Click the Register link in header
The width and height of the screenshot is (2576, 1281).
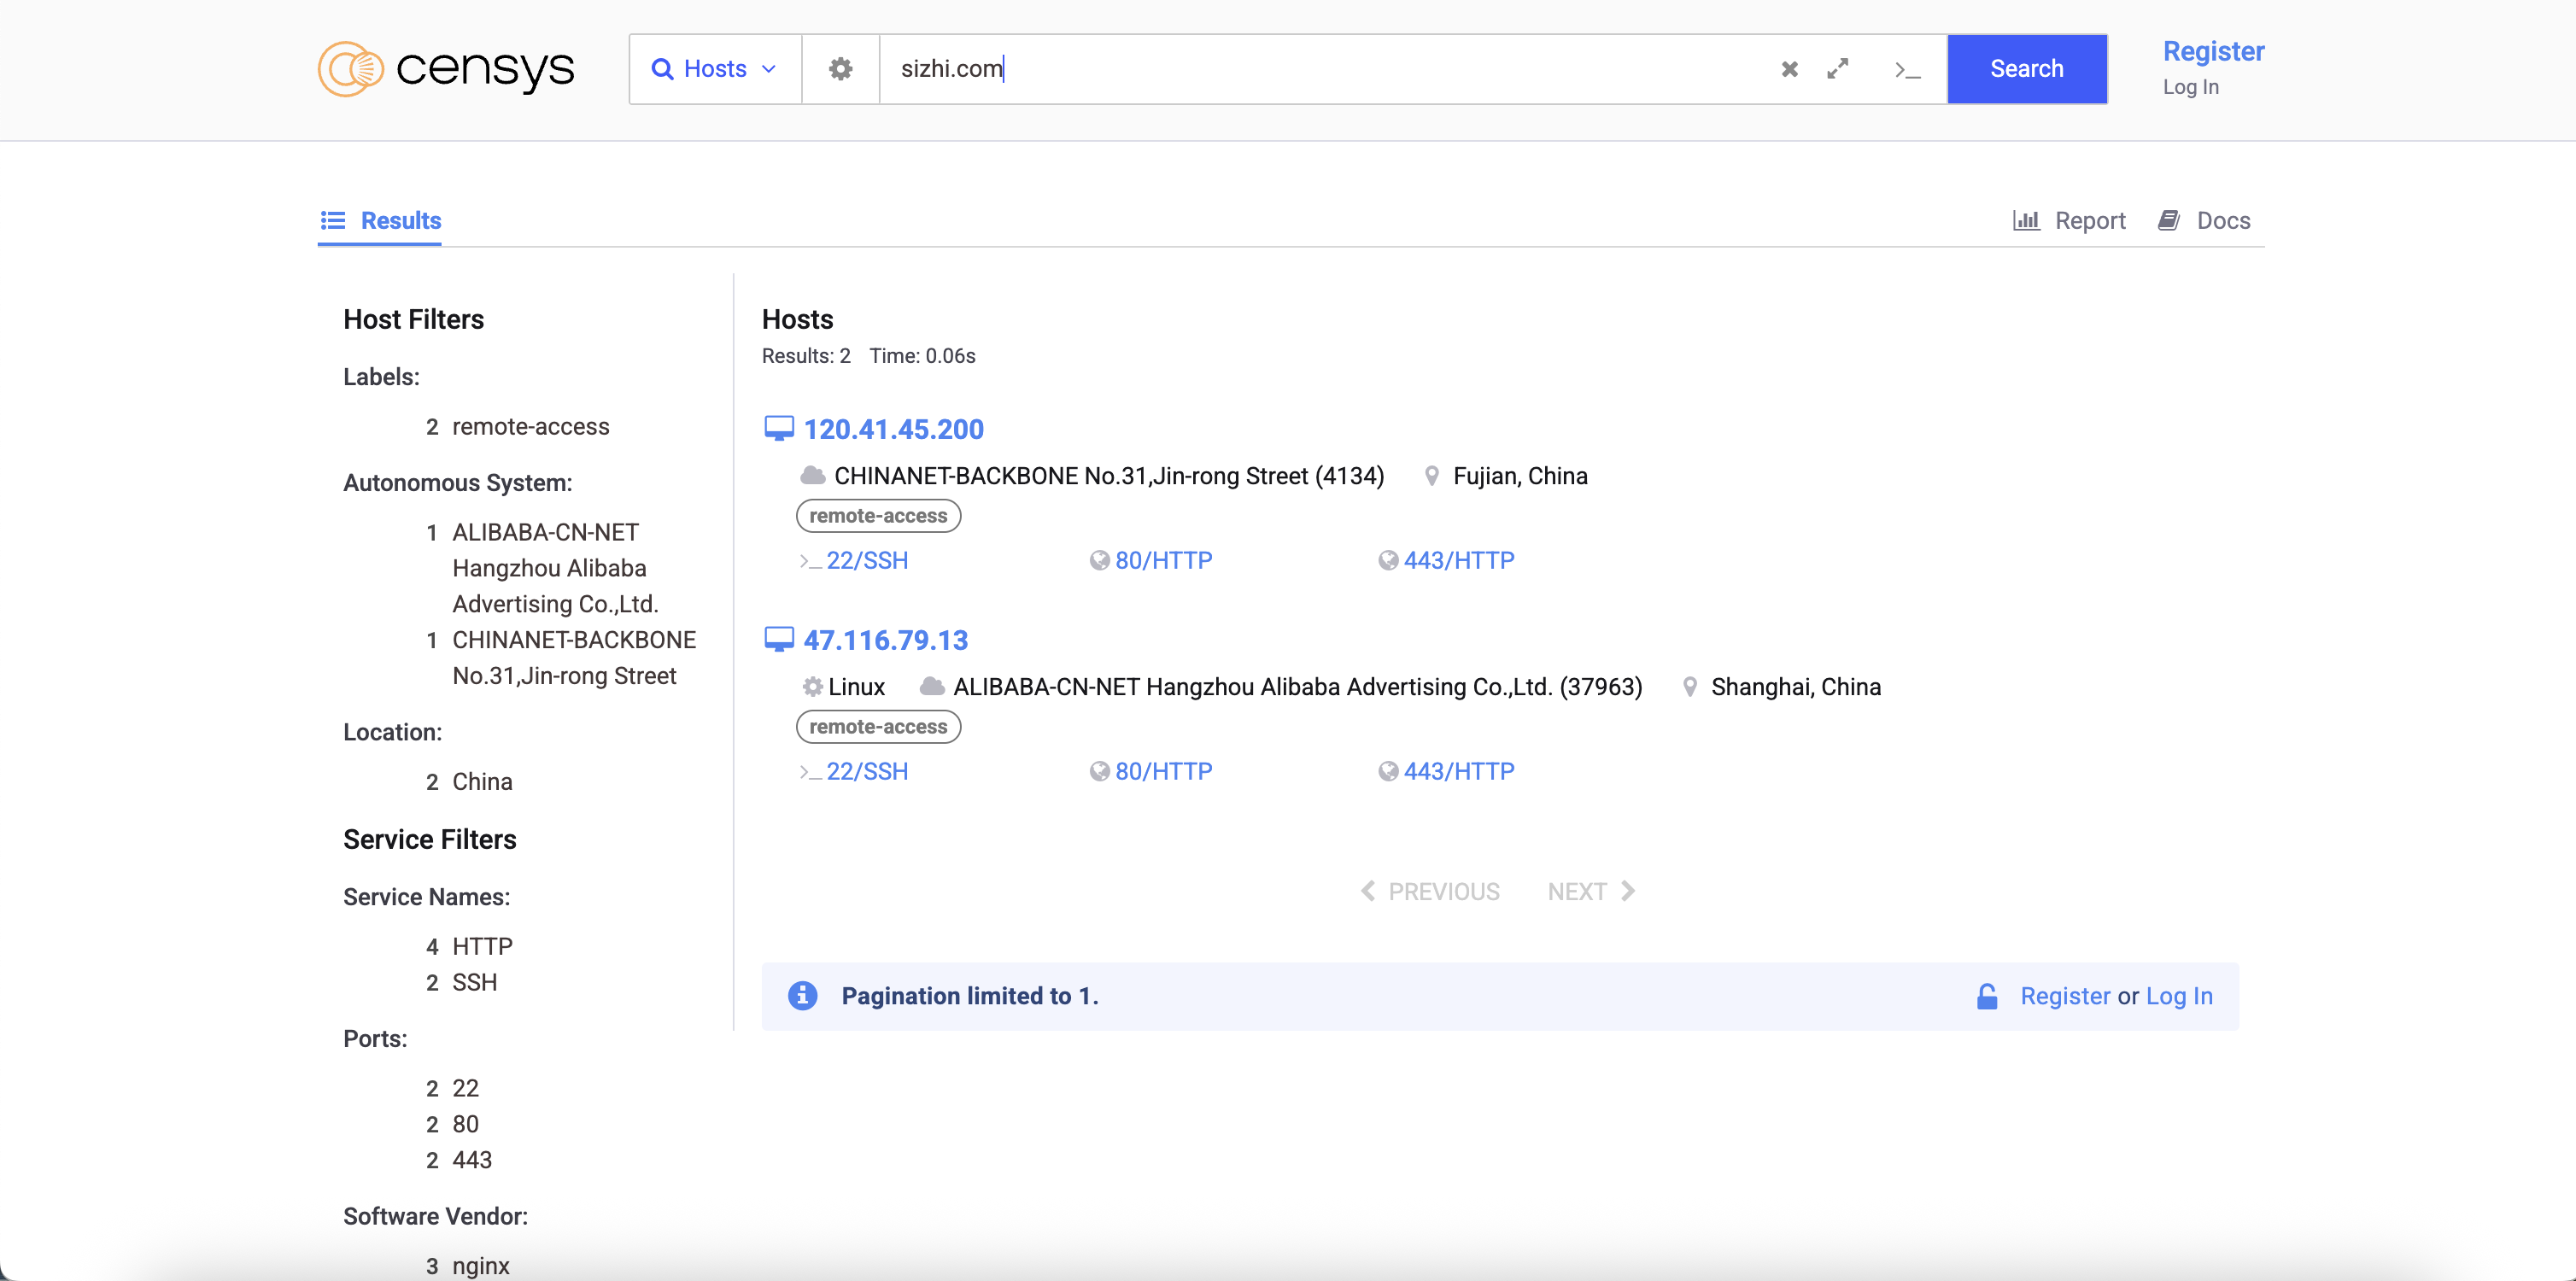[x=2212, y=52]
